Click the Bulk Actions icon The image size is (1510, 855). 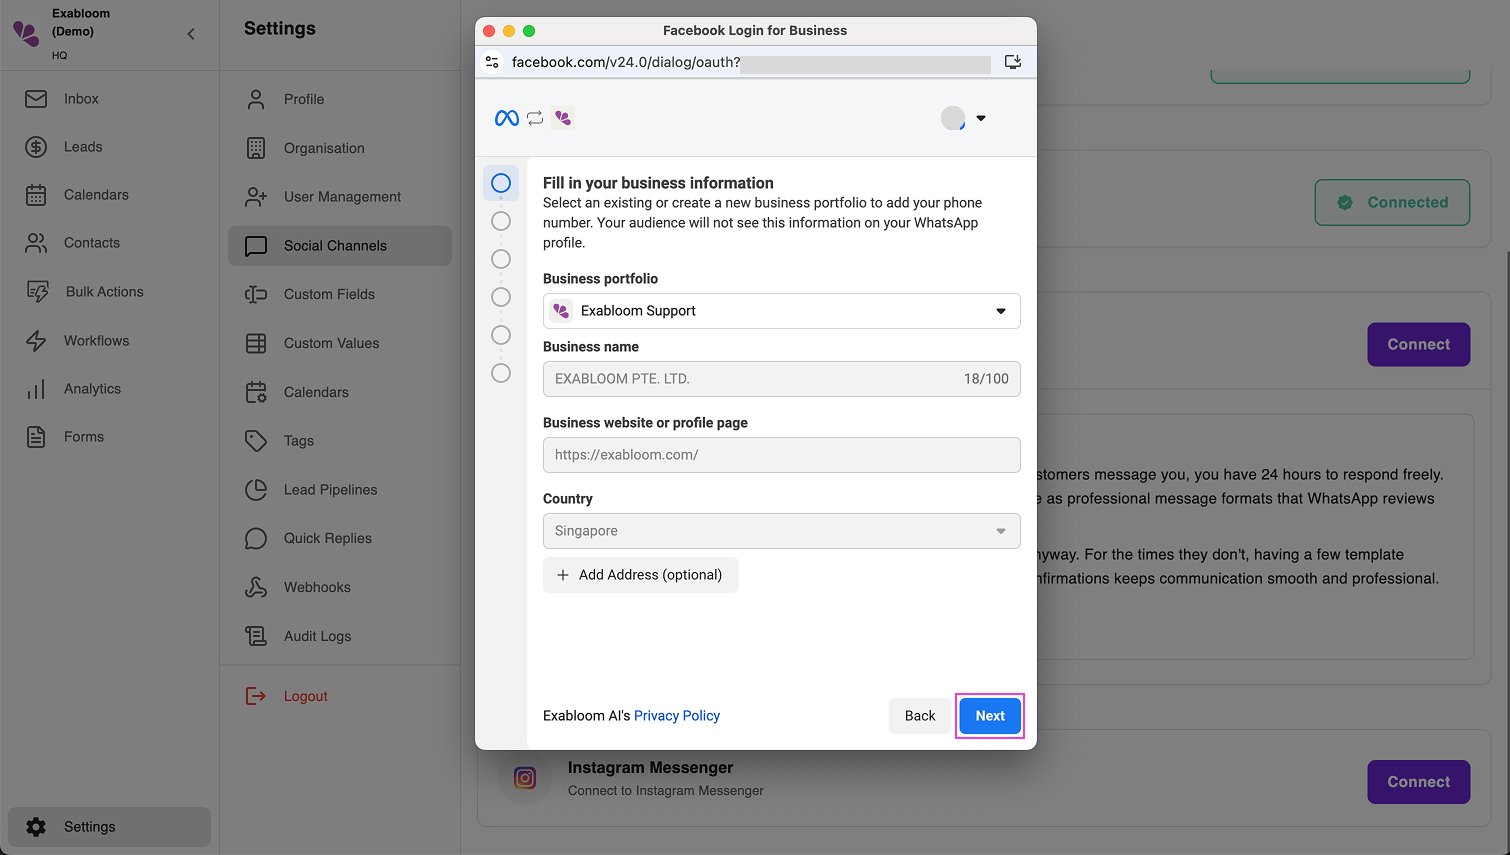pos(37,291)
